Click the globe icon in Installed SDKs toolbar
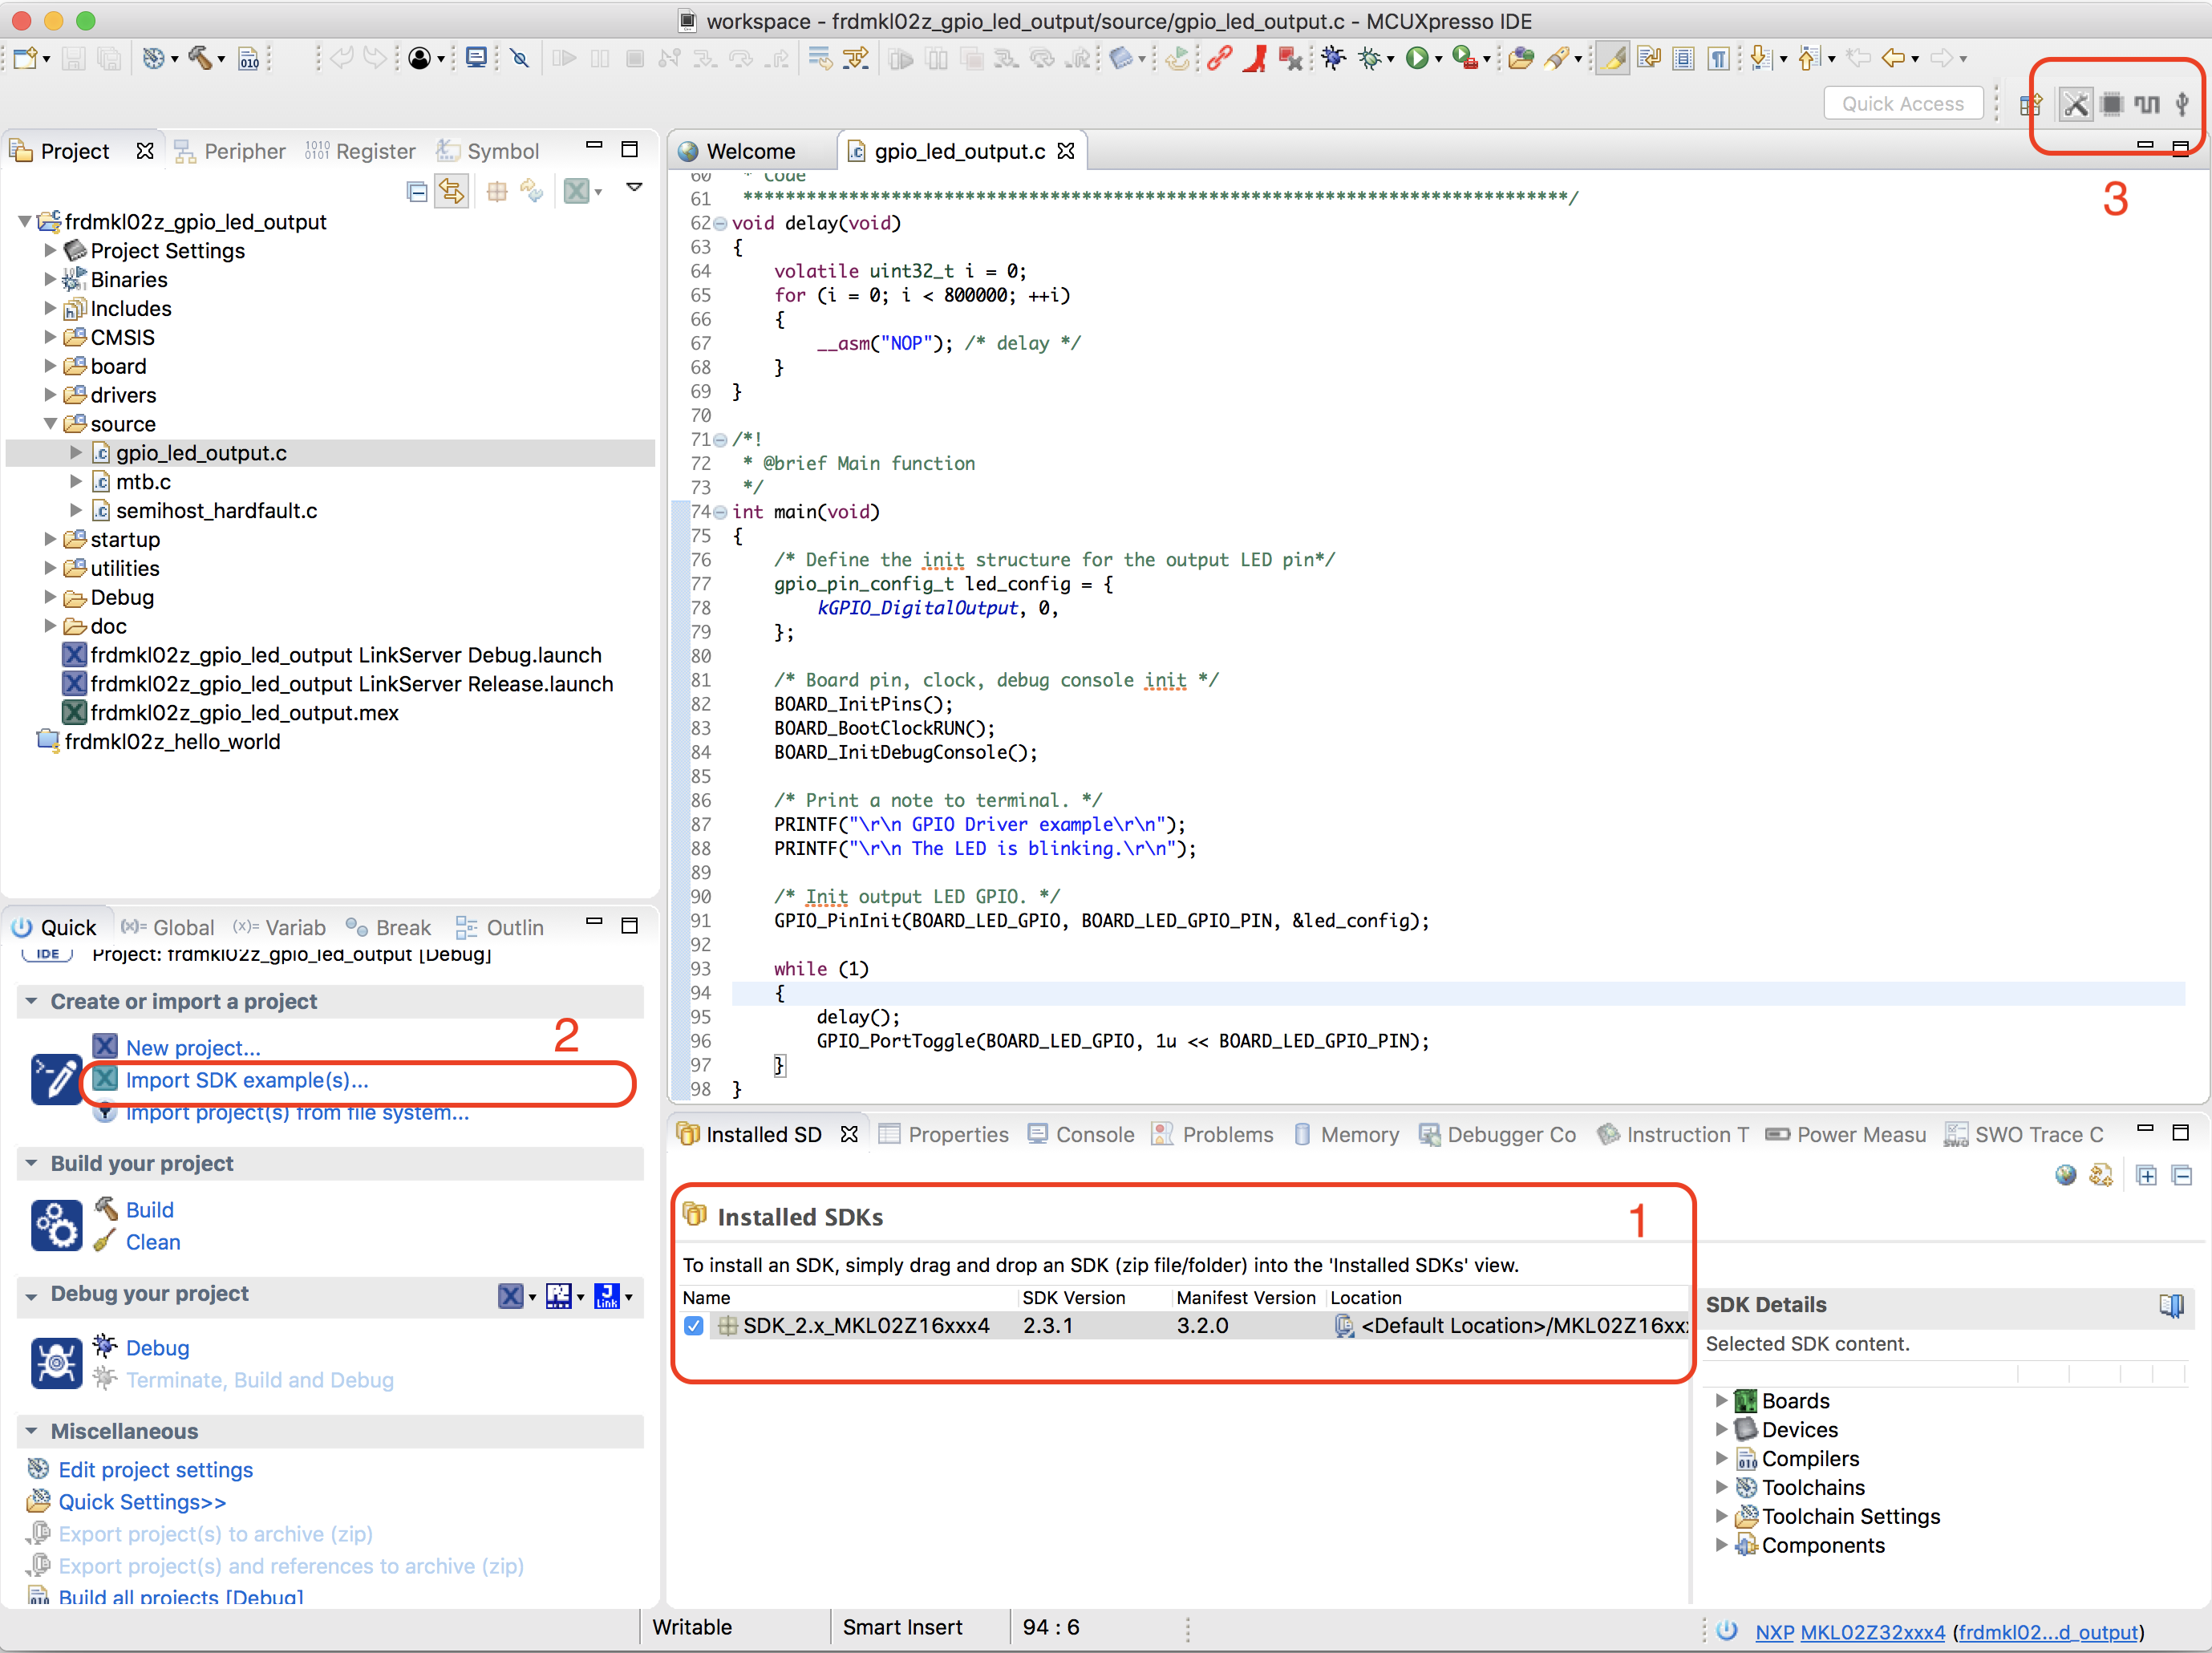 pyautogui.click(x=2066, y=1175)
